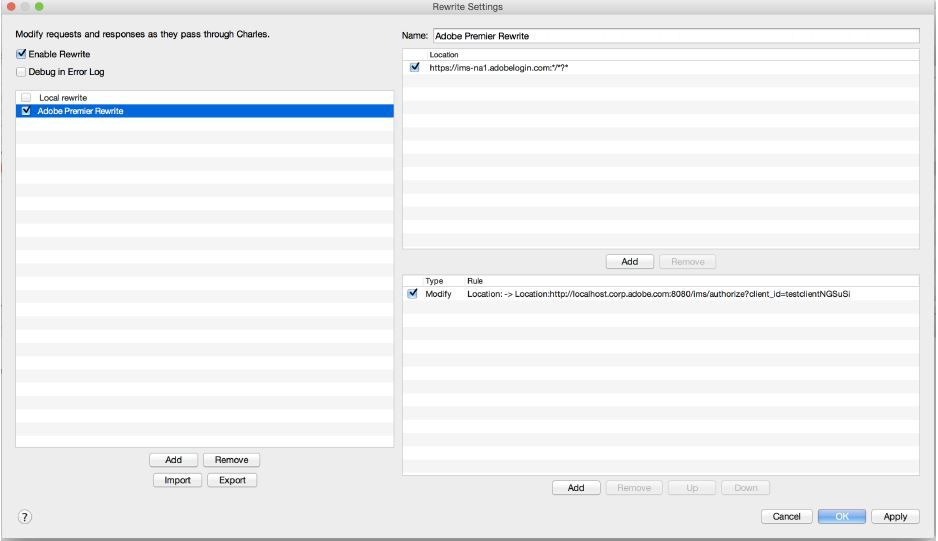Click Cancel to discard changes
The height and width of the screenshot is (541, 938).
click(786, 516)
